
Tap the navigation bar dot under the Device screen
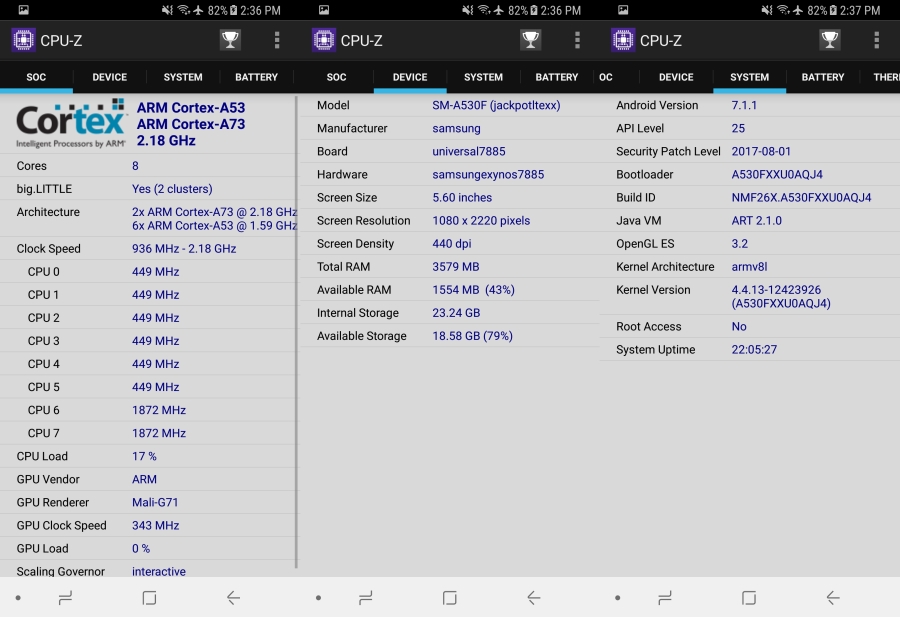click(x=319, y=598)
